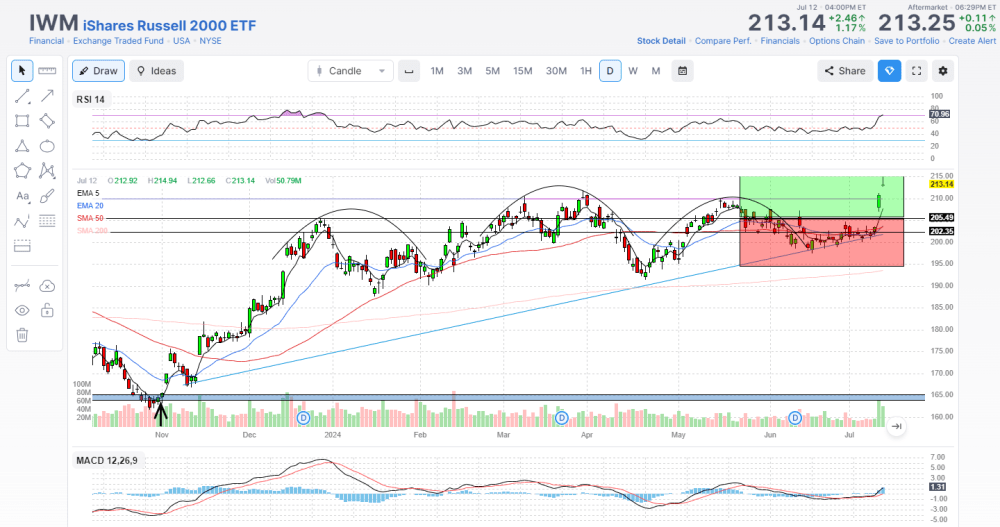Open chart settings gear icon
The image size is (1000, 527).
tap(943, 71)
